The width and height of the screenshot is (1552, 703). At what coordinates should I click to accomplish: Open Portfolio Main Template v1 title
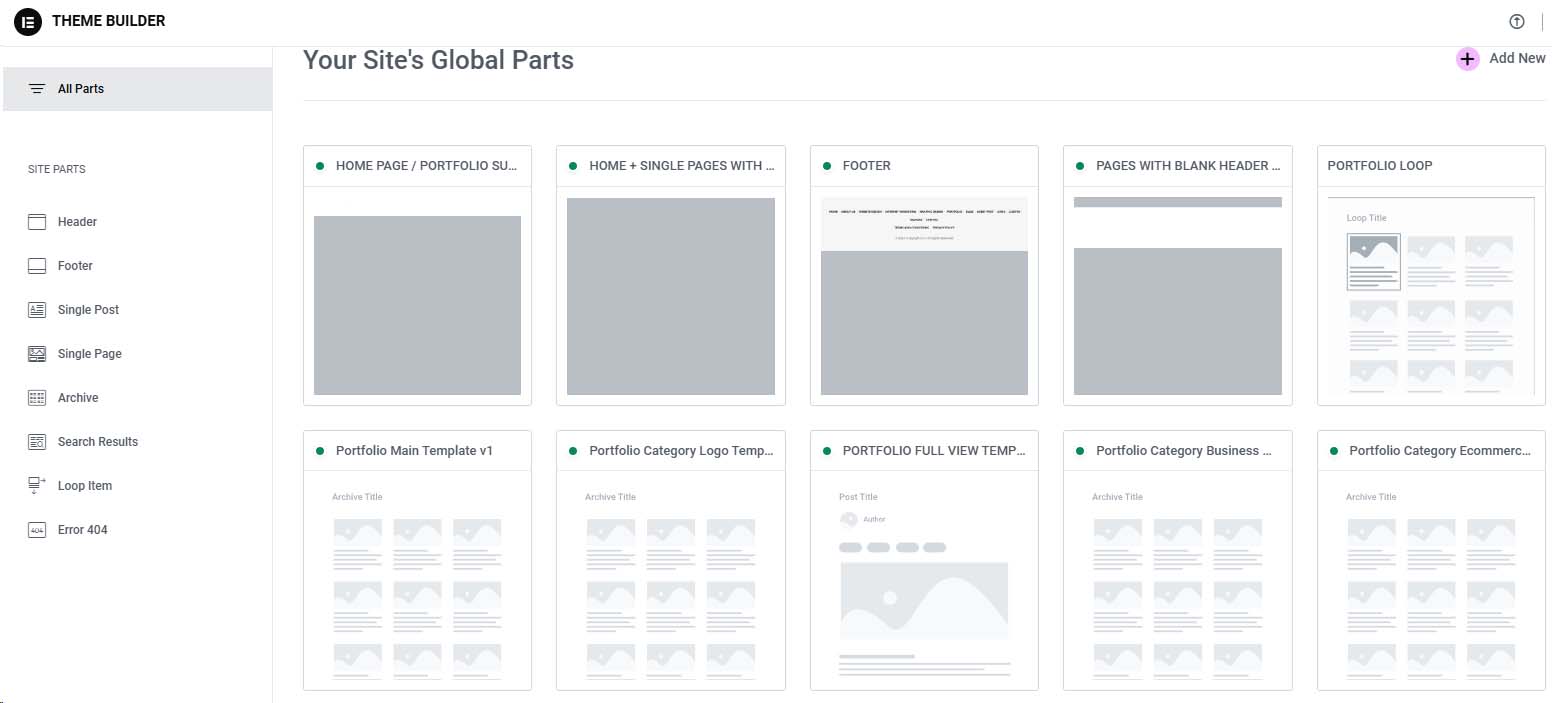tap(414, 451)
